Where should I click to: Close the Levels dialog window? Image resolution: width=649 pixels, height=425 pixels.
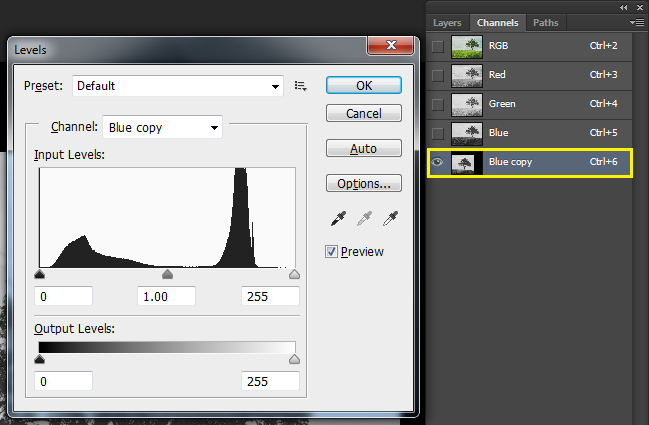tap(391, 47)
